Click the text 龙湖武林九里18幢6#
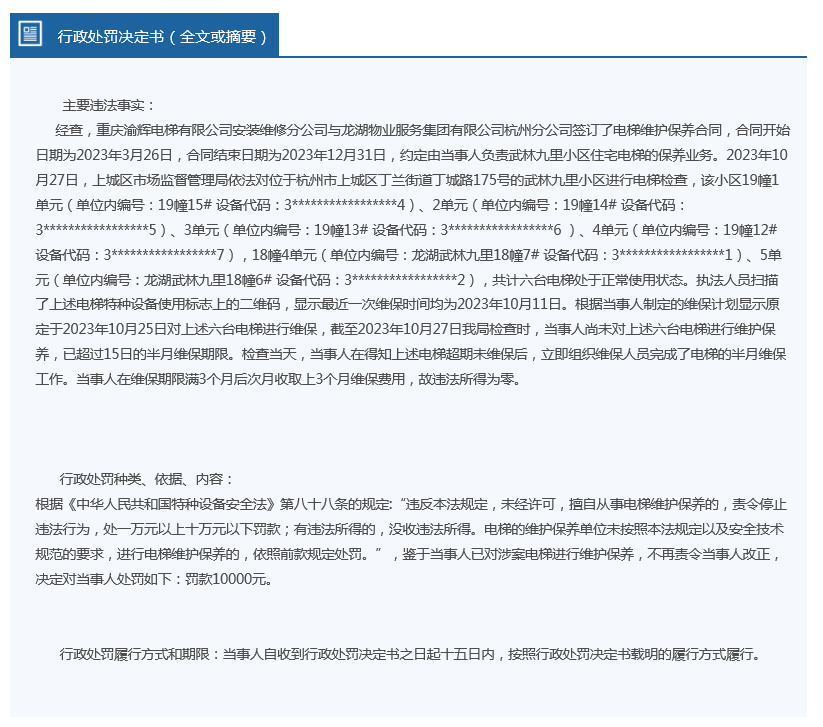 208,280
